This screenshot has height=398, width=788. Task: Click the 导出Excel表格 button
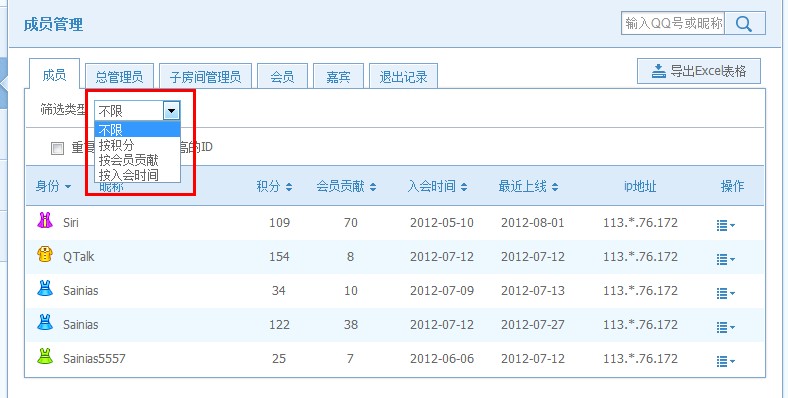[x=699, y=71]
